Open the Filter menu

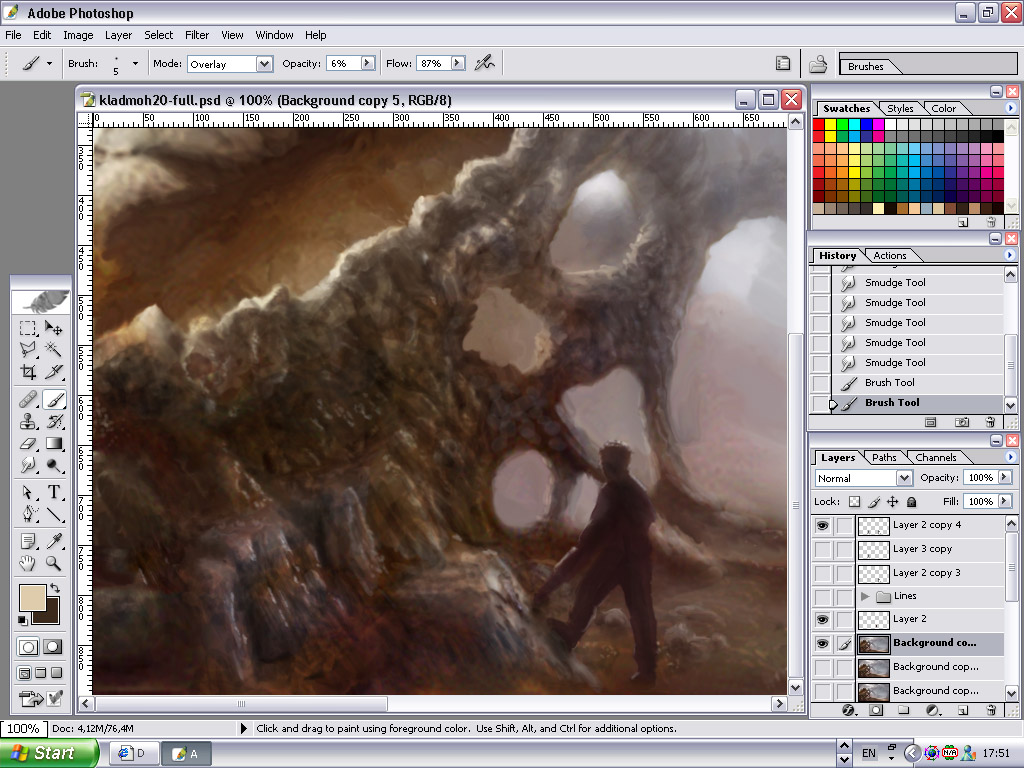[x=197, y=35]
